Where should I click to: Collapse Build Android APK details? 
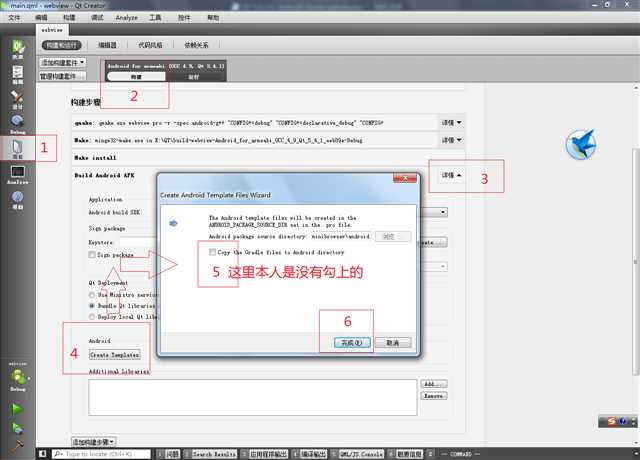tap(451, 175)
